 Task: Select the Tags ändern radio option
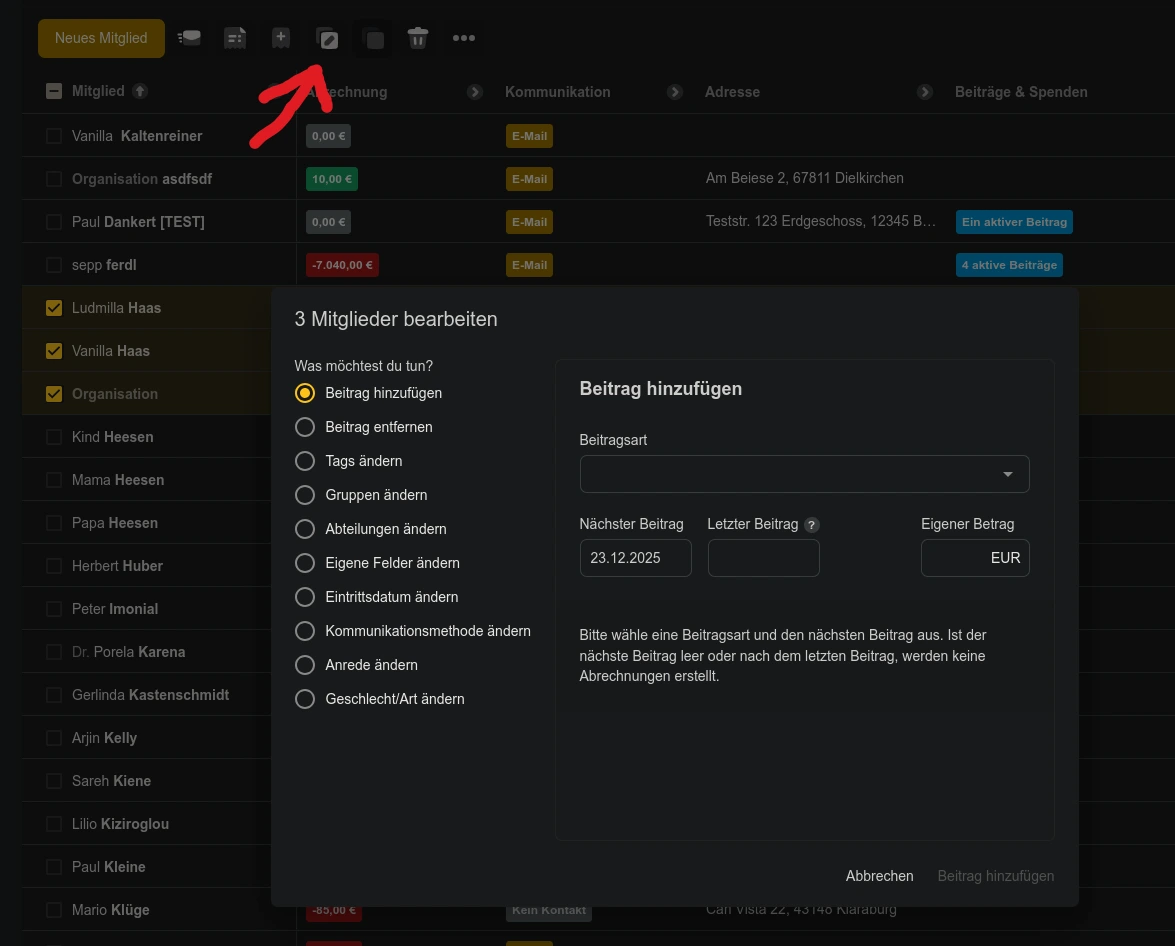point(305,461)
